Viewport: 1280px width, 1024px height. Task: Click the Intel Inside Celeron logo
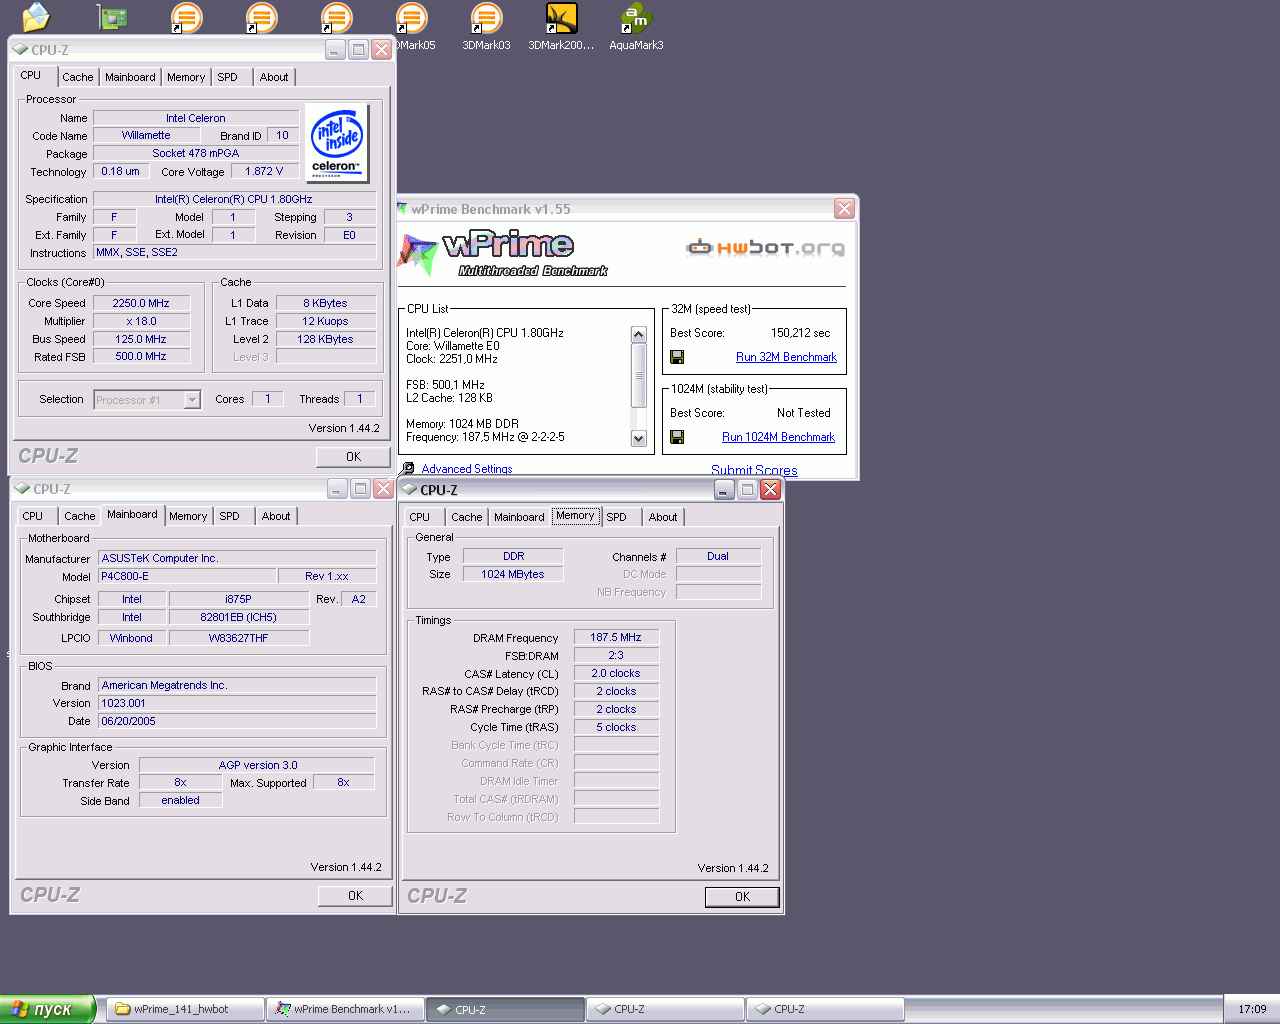[336, 143]
